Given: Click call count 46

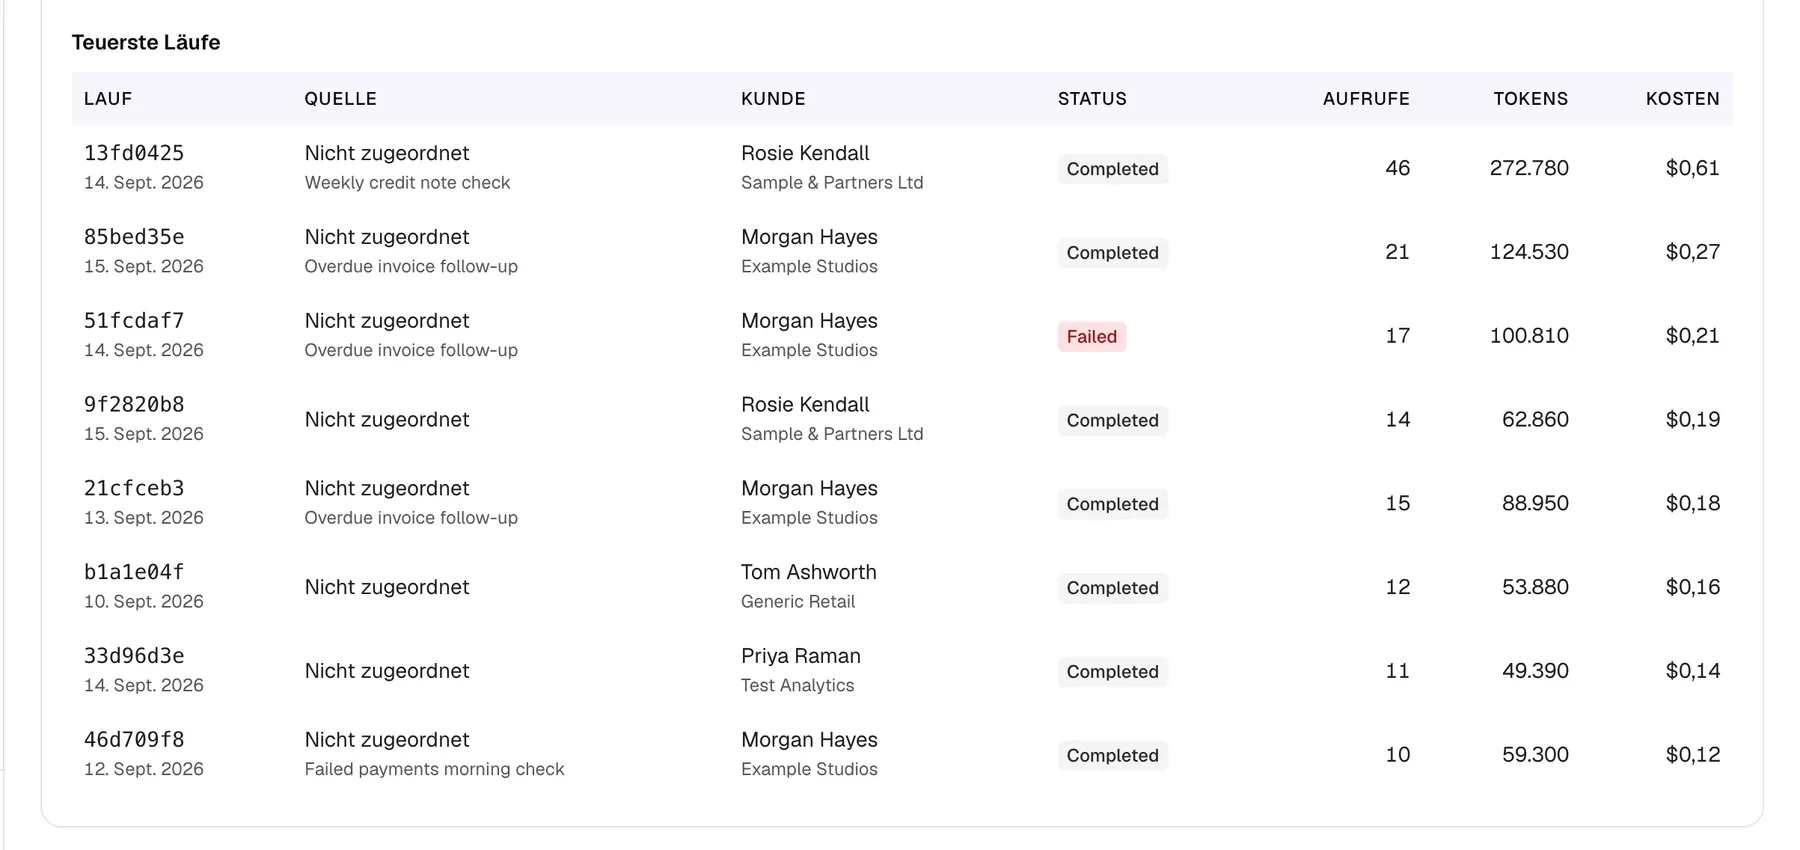Looking at the screenshot, I should click(1397, 168).
